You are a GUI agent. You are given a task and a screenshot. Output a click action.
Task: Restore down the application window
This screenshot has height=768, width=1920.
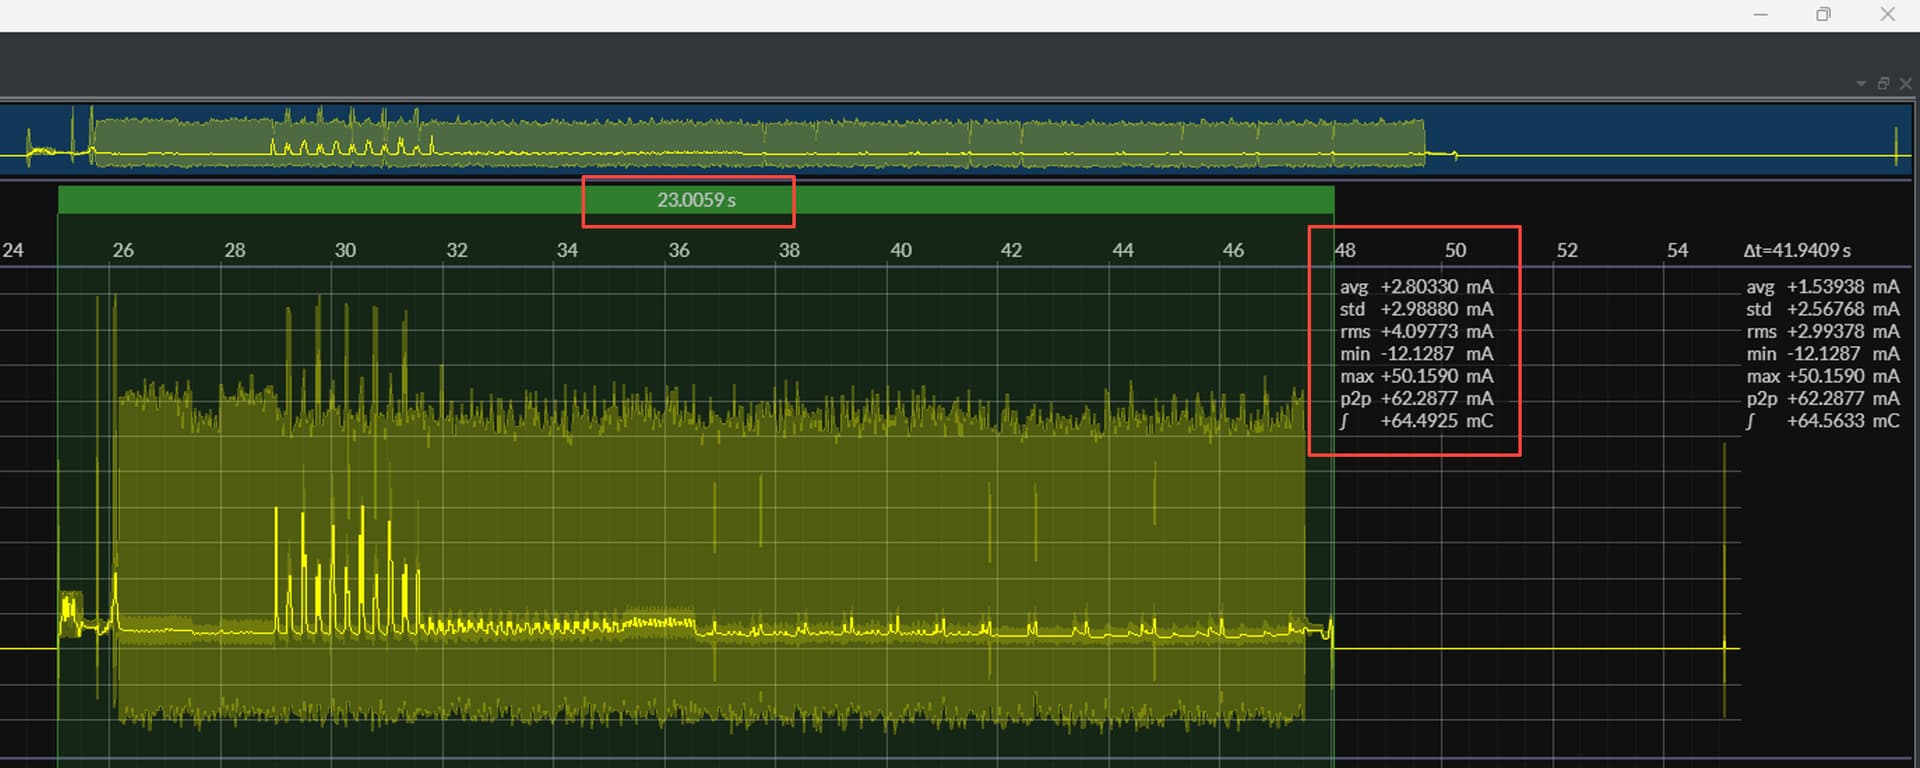(x=1823, y=15)
